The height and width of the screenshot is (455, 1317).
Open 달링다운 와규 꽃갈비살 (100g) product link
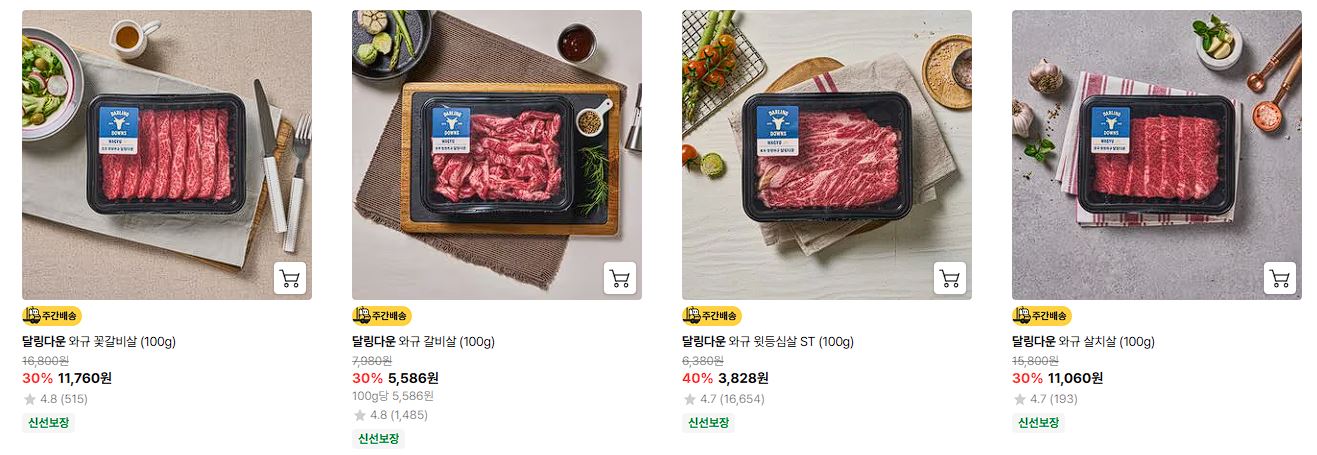click(x=99, y=341)
